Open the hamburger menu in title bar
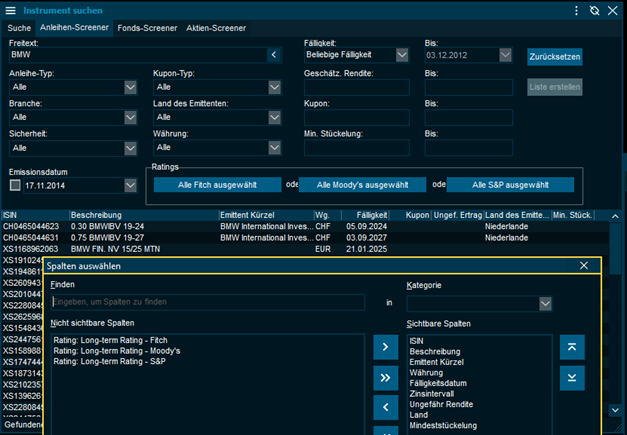 pyautogui.click(x=11, y=9)
